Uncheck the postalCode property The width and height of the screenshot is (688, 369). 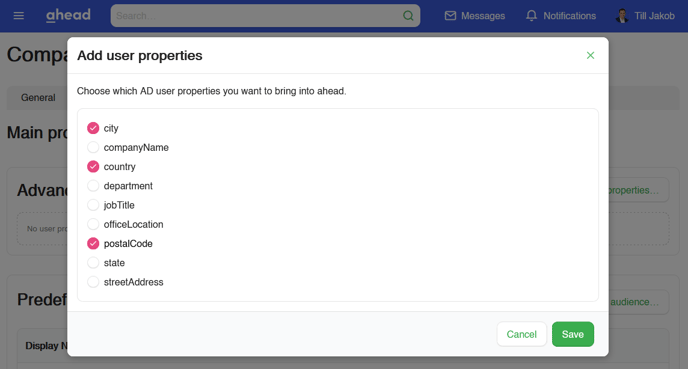click(x=93, y=244)
